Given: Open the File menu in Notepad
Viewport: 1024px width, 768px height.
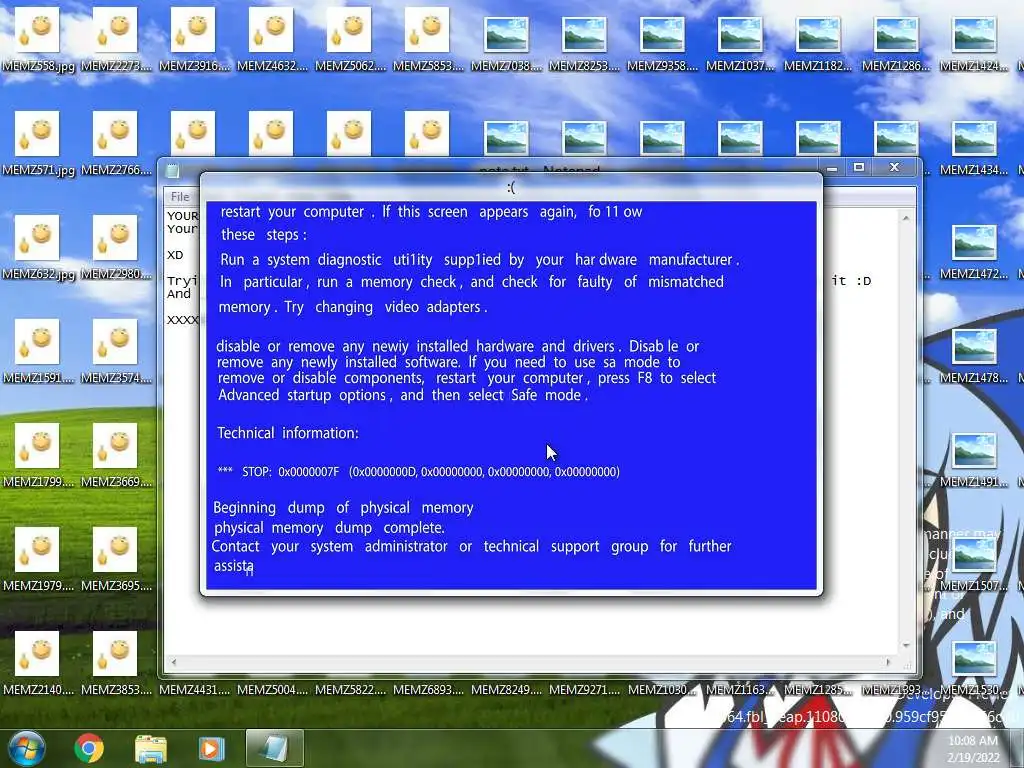Looking at the screenshot, I should (x=180, y=197).
